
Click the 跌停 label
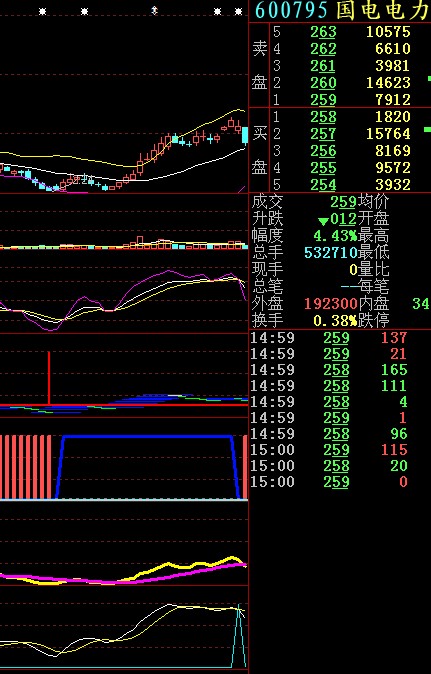point(373,321)
